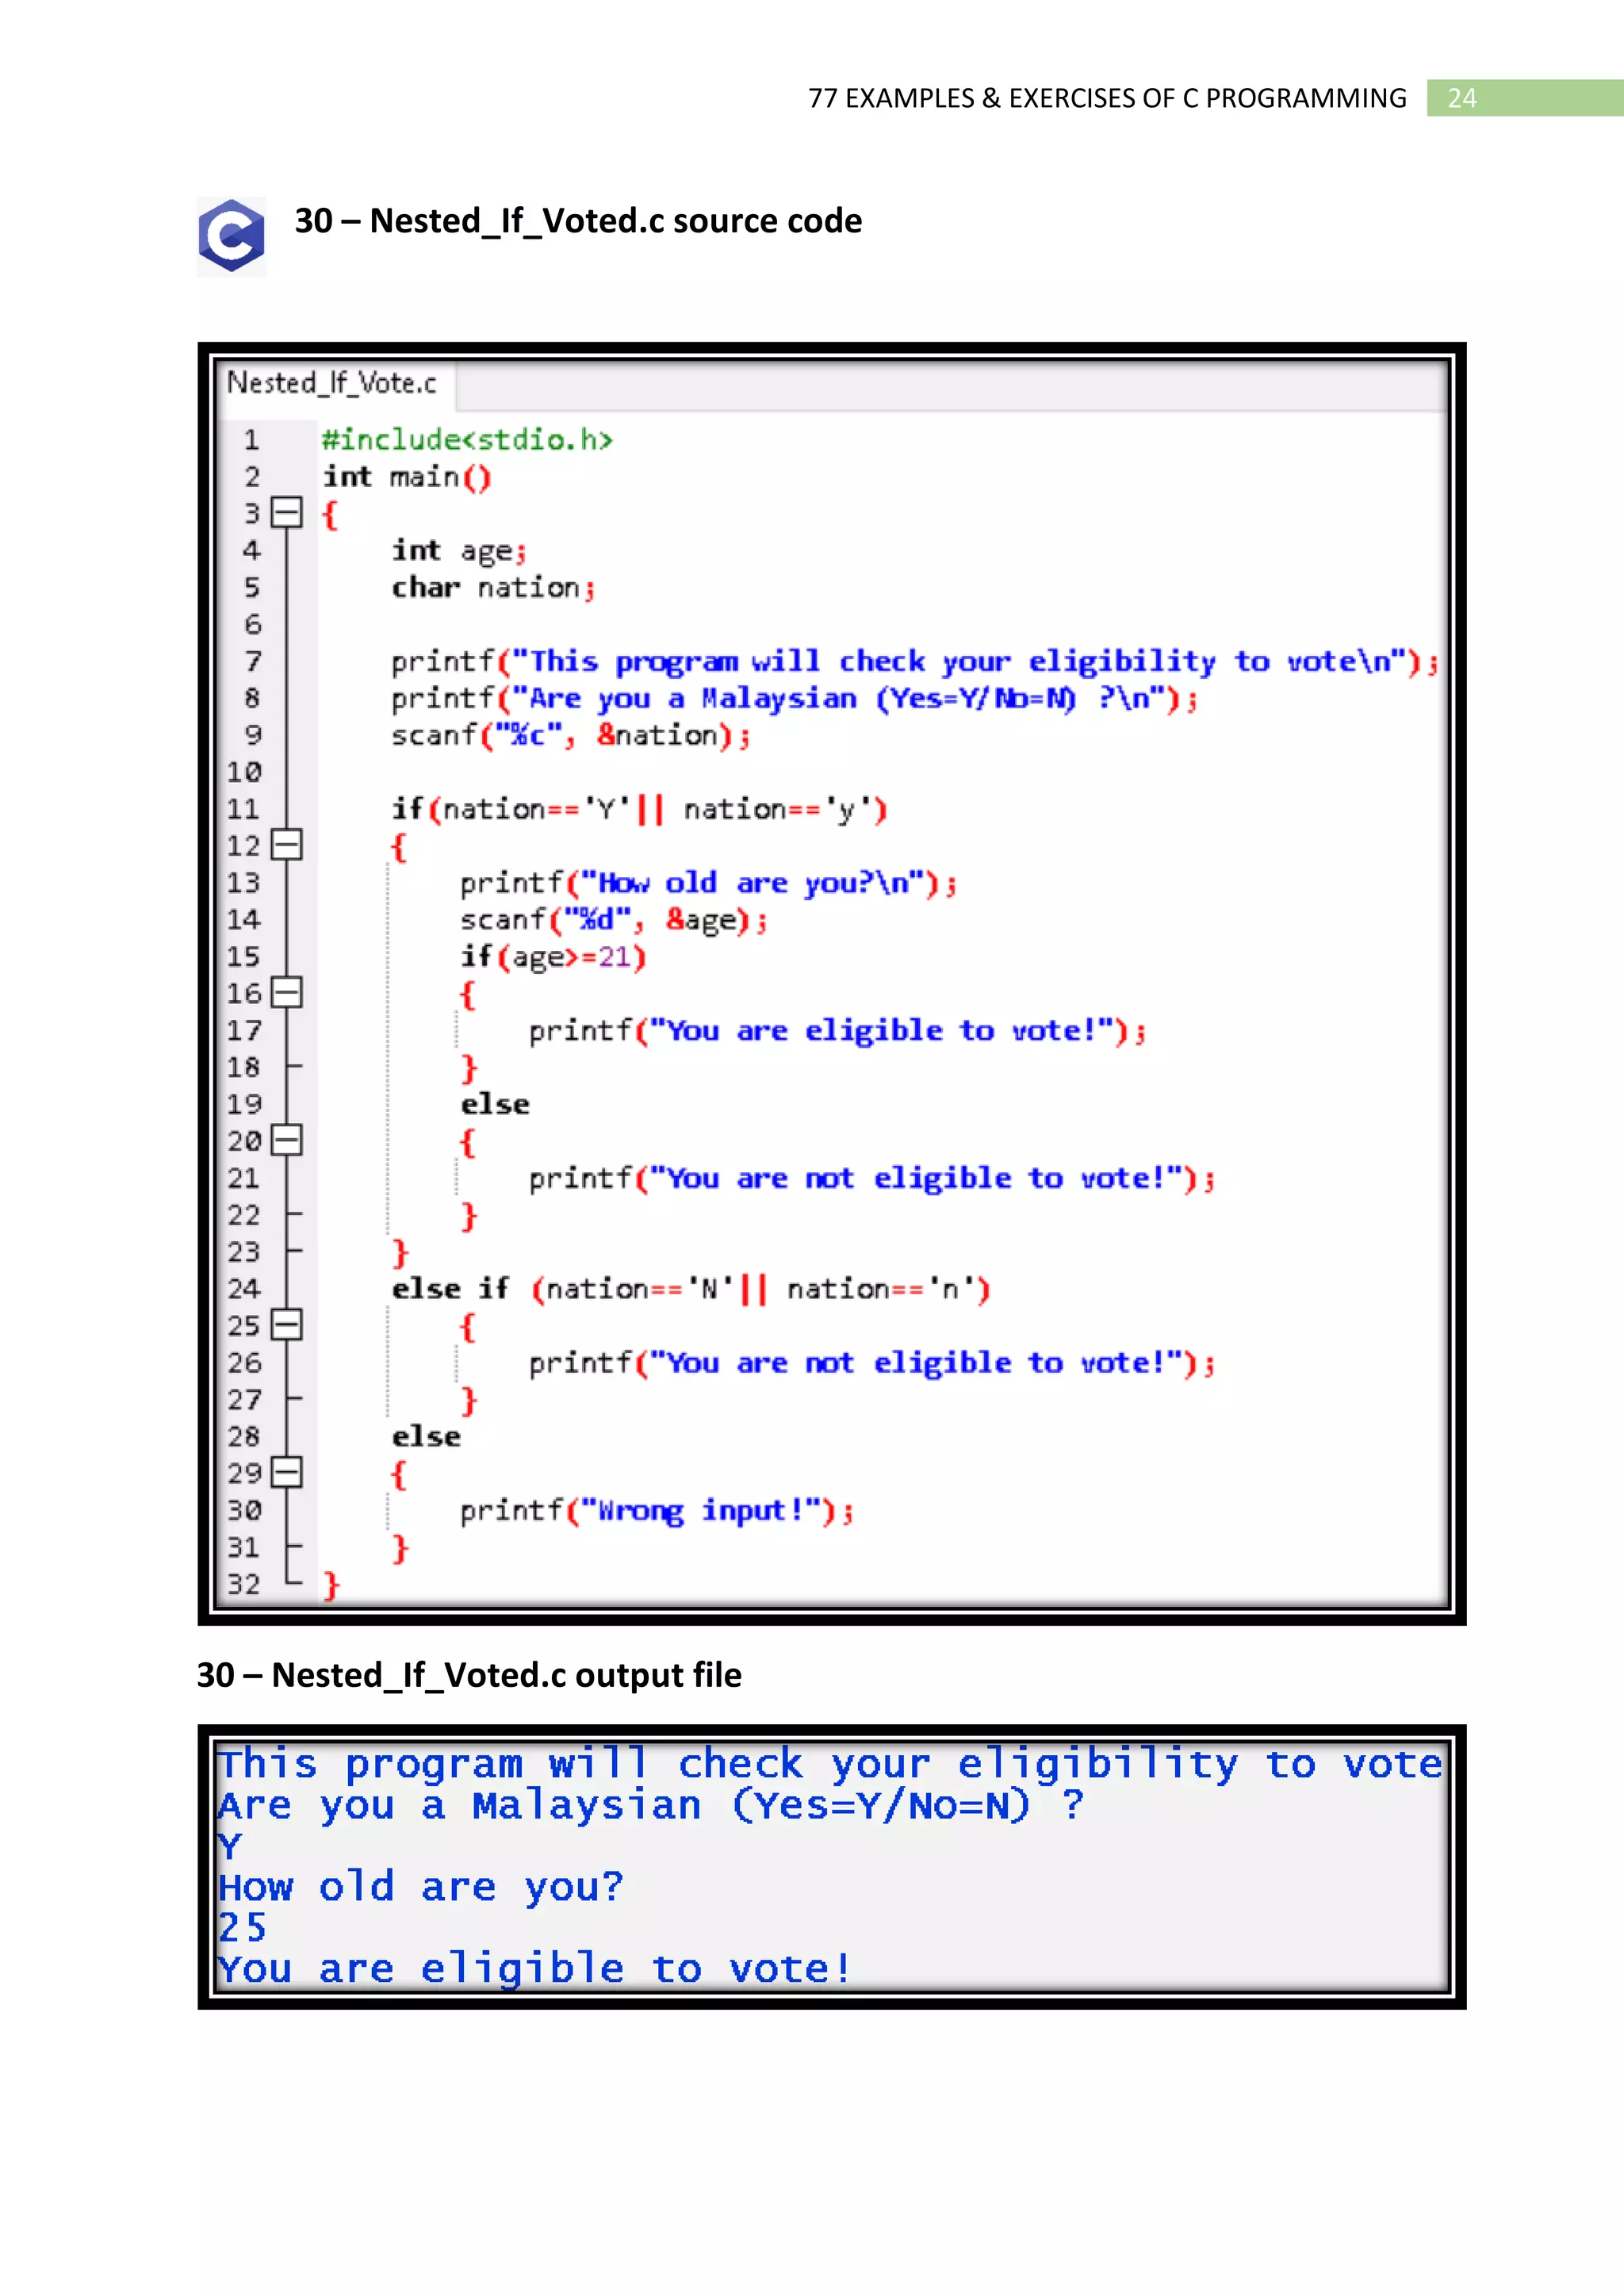The height and width of the screenshot is (2296, 1624).
Task: Click the scanf "%c", &nation line
Action: click(x=570, y=736)
